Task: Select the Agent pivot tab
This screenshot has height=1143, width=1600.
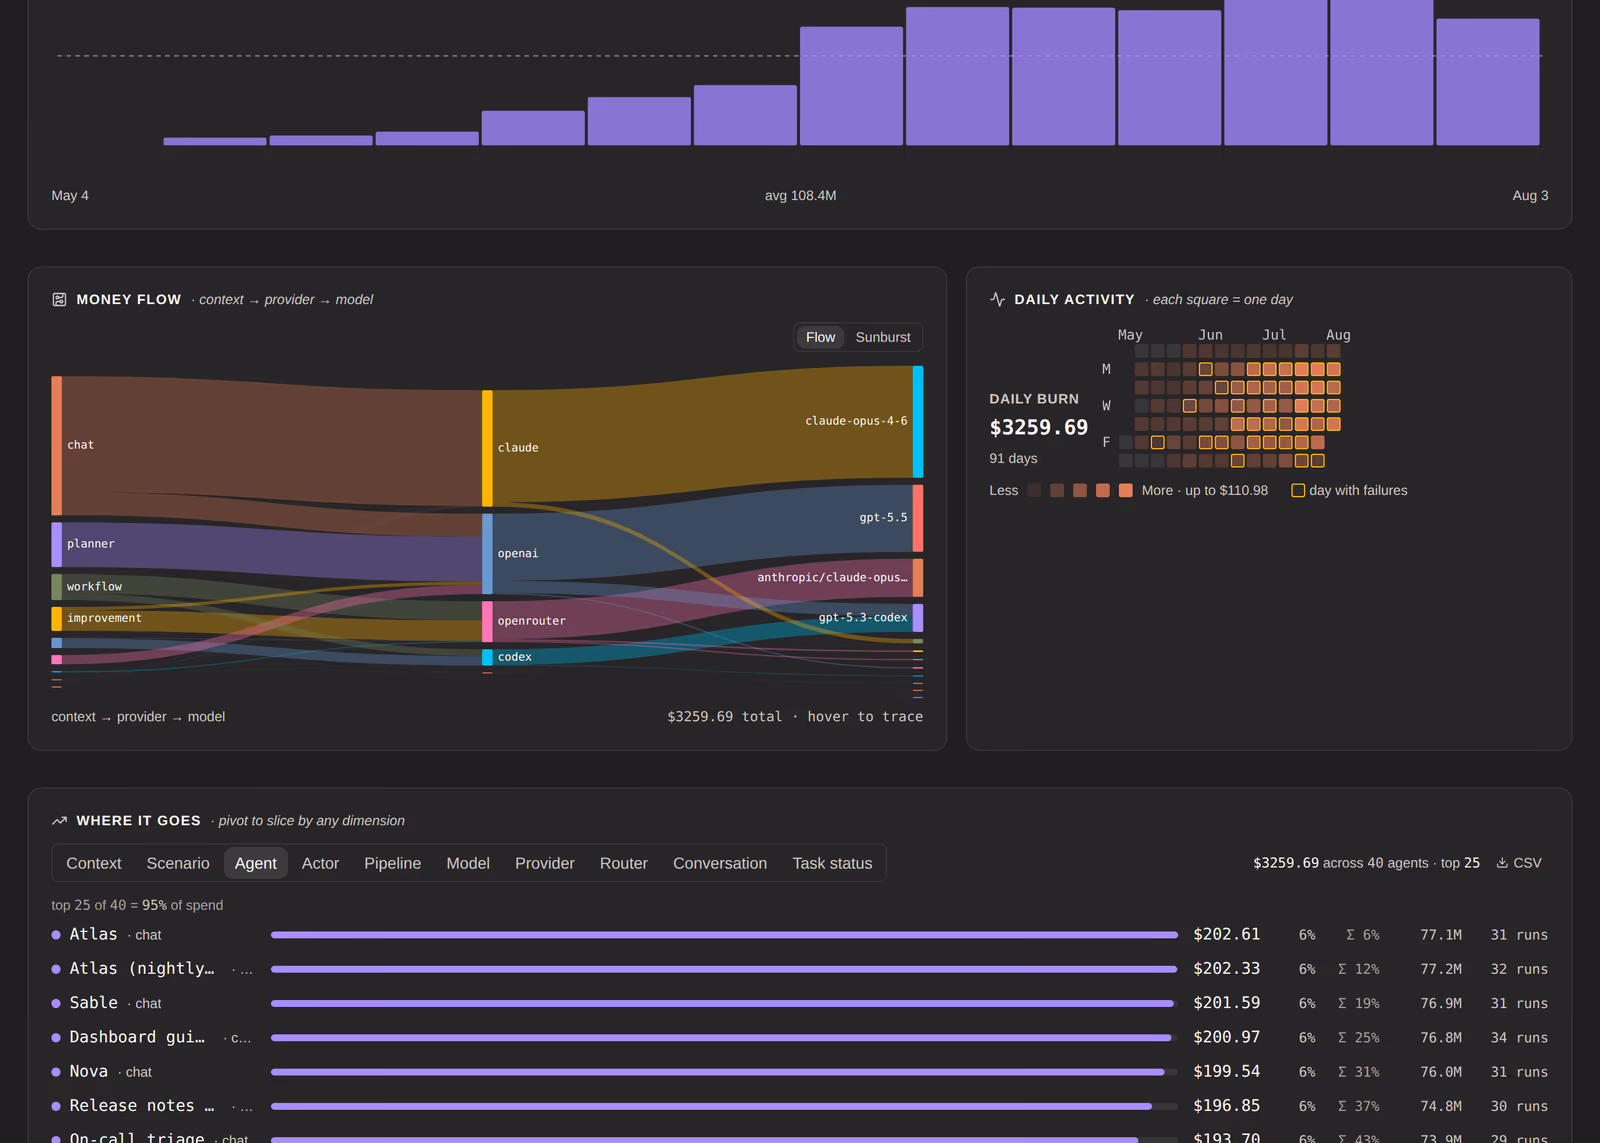Action: (256, 863)
